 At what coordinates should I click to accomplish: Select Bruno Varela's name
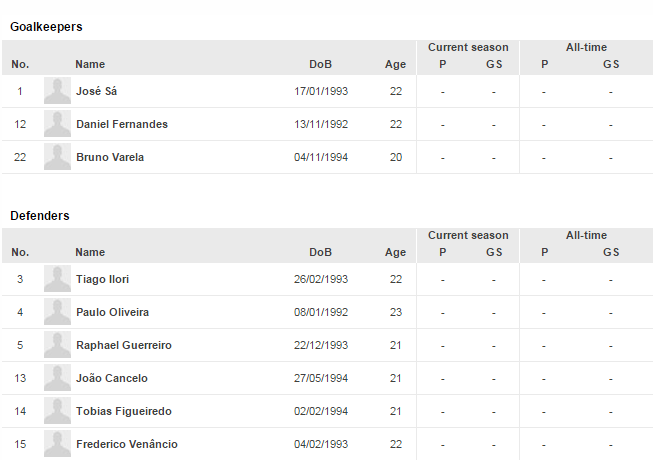point(110,157)
